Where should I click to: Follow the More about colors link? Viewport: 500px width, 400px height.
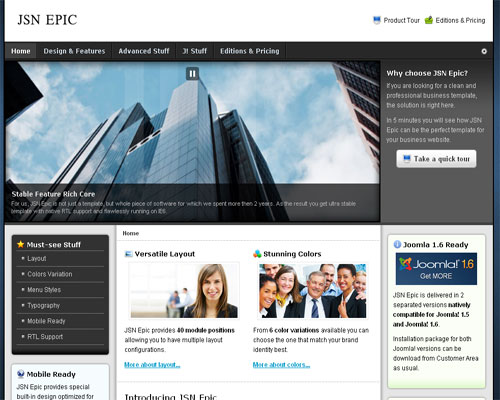281,365
